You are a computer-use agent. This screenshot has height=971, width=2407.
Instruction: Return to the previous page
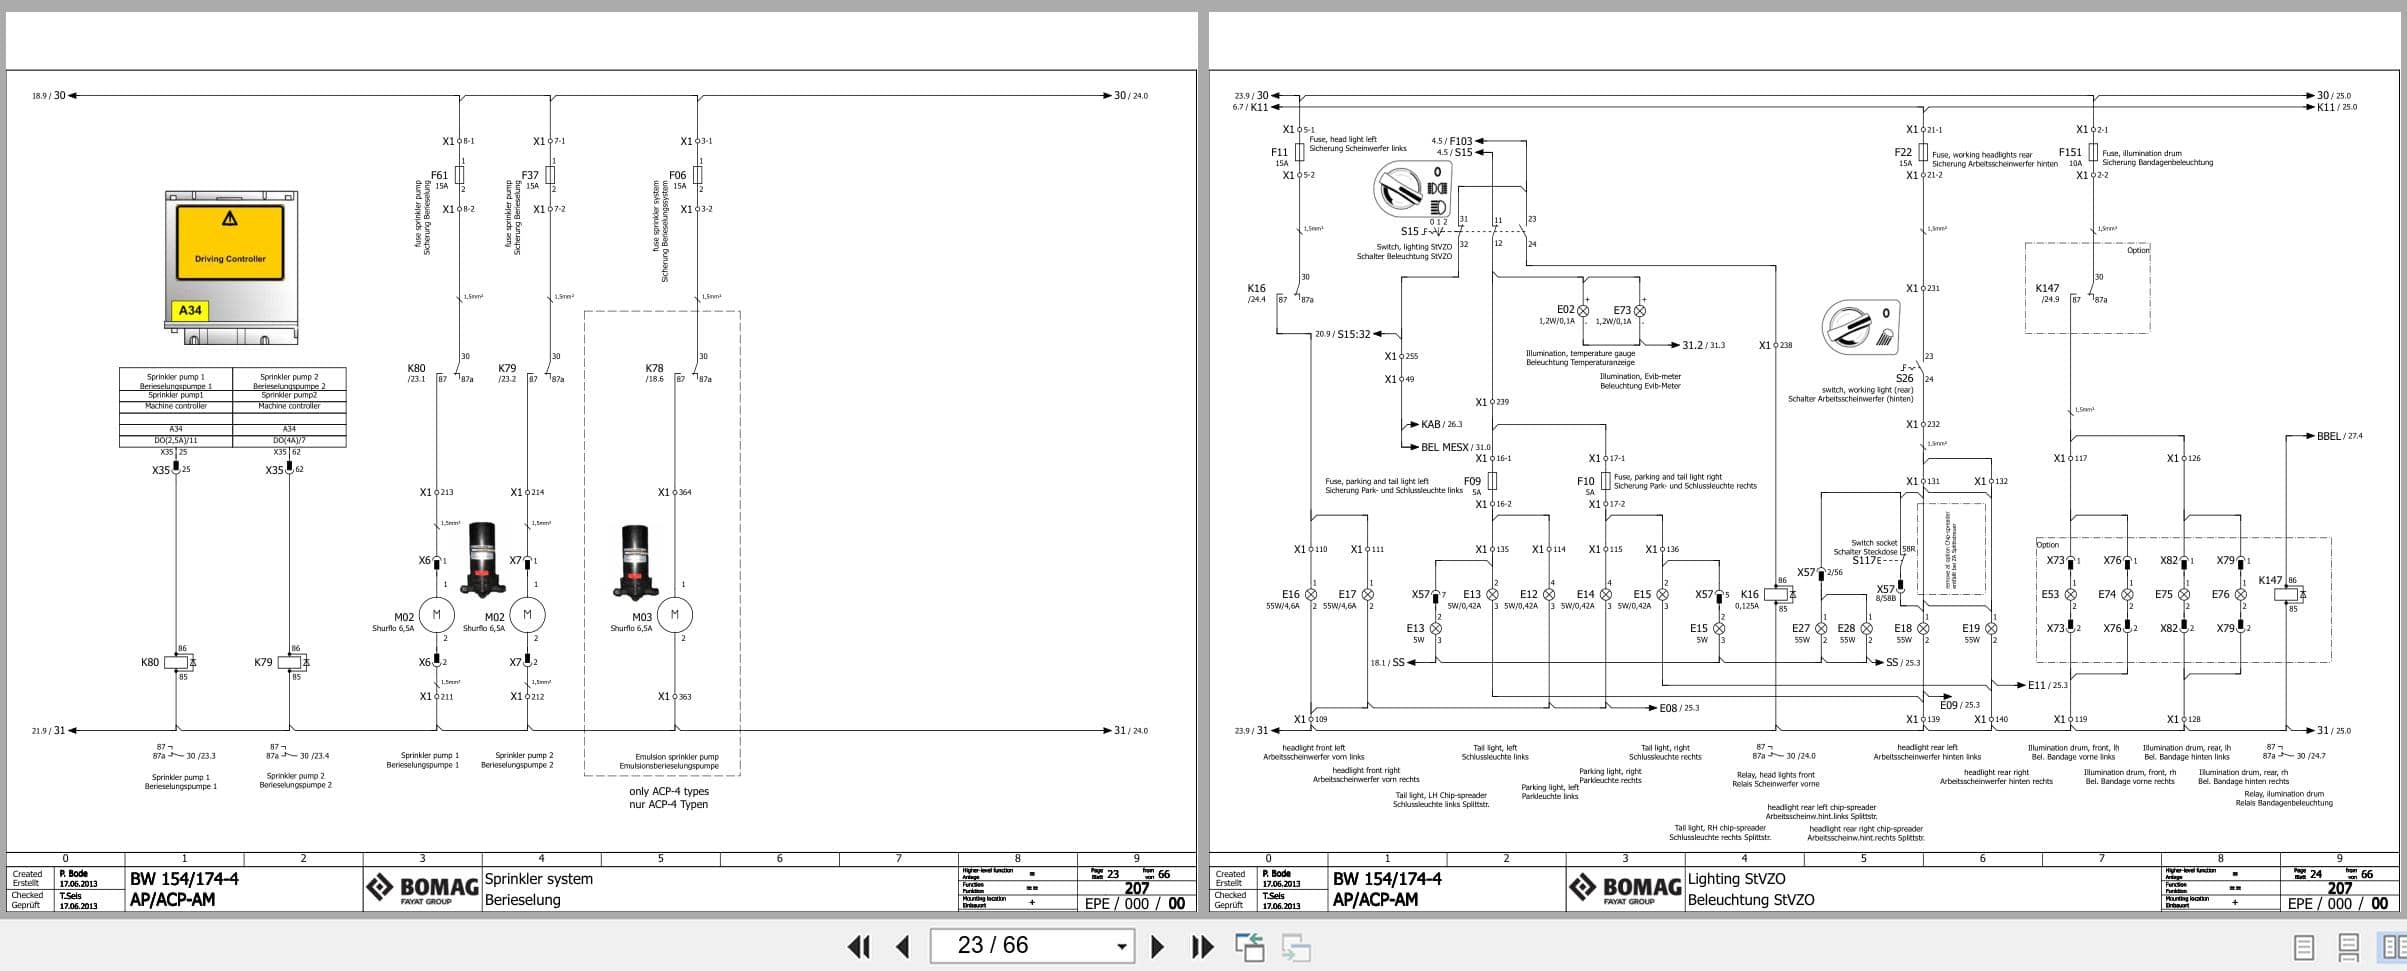[903, 946]
